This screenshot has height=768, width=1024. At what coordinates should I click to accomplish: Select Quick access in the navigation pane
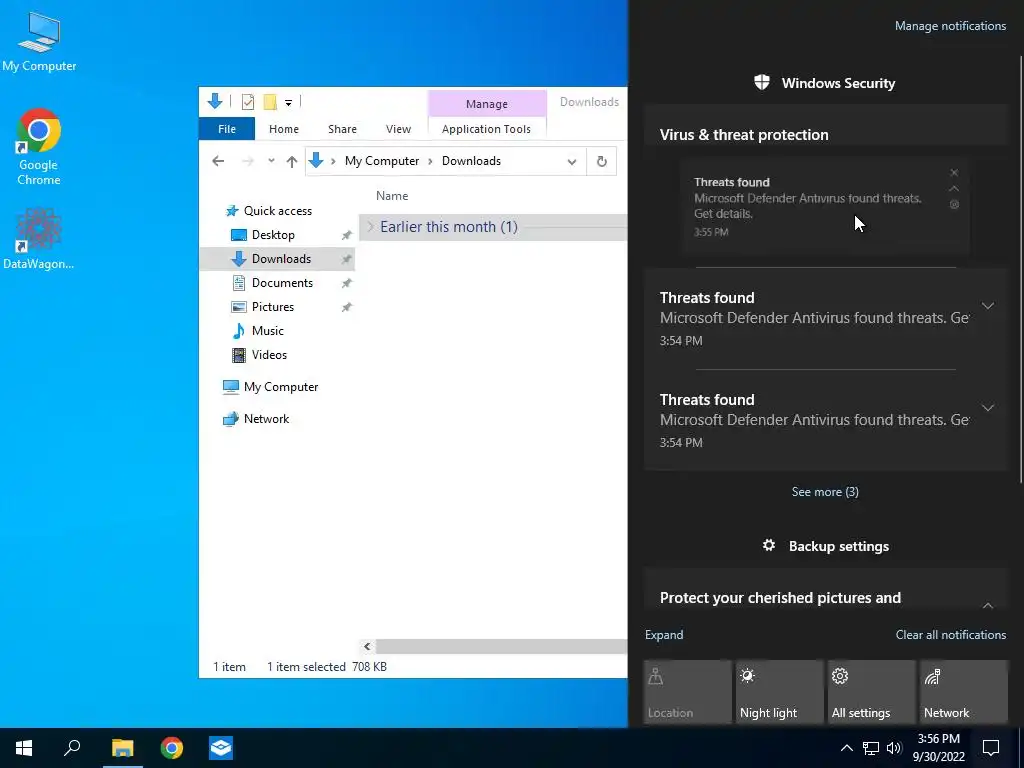click(278, 210)
